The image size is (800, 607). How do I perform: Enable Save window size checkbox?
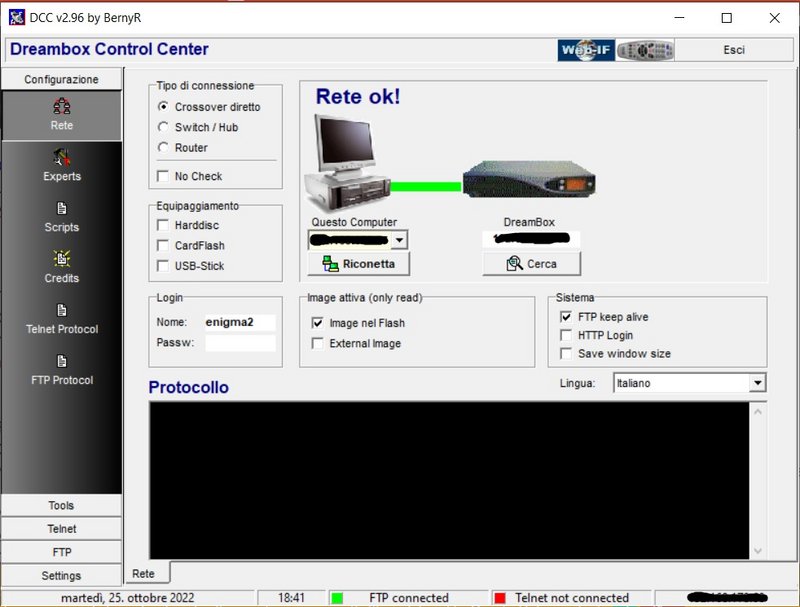tap(566, 353)
